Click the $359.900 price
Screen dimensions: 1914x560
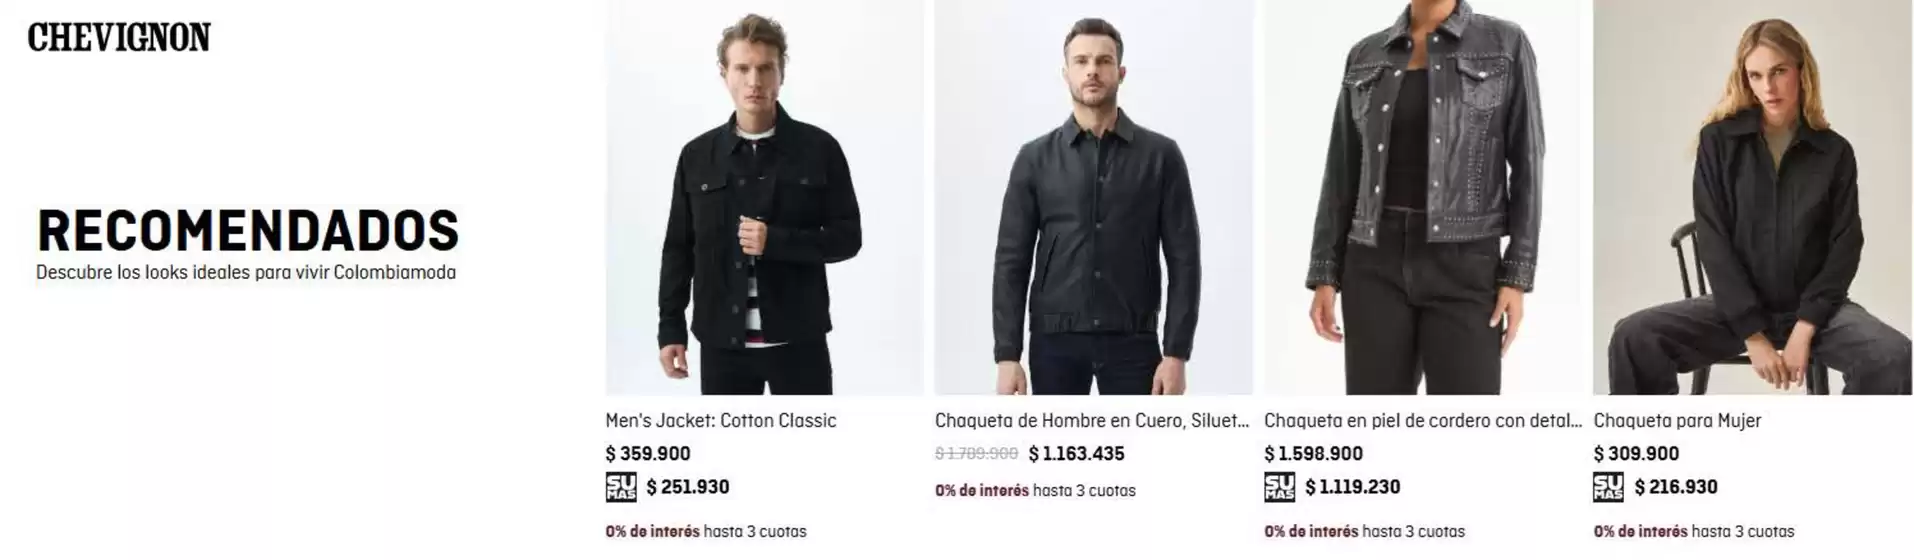pyautogui.click(x=648, y=454)
